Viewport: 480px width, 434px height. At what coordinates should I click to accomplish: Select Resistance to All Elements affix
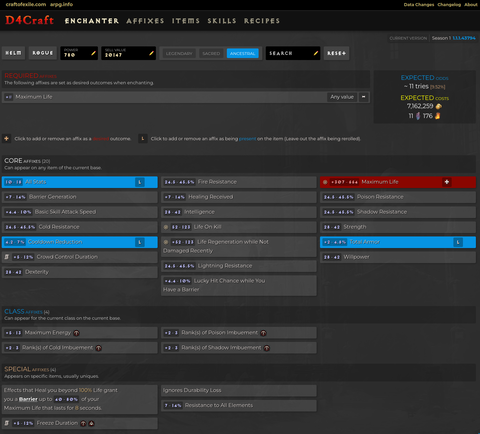pyautogui.click(x=239, y=405)
